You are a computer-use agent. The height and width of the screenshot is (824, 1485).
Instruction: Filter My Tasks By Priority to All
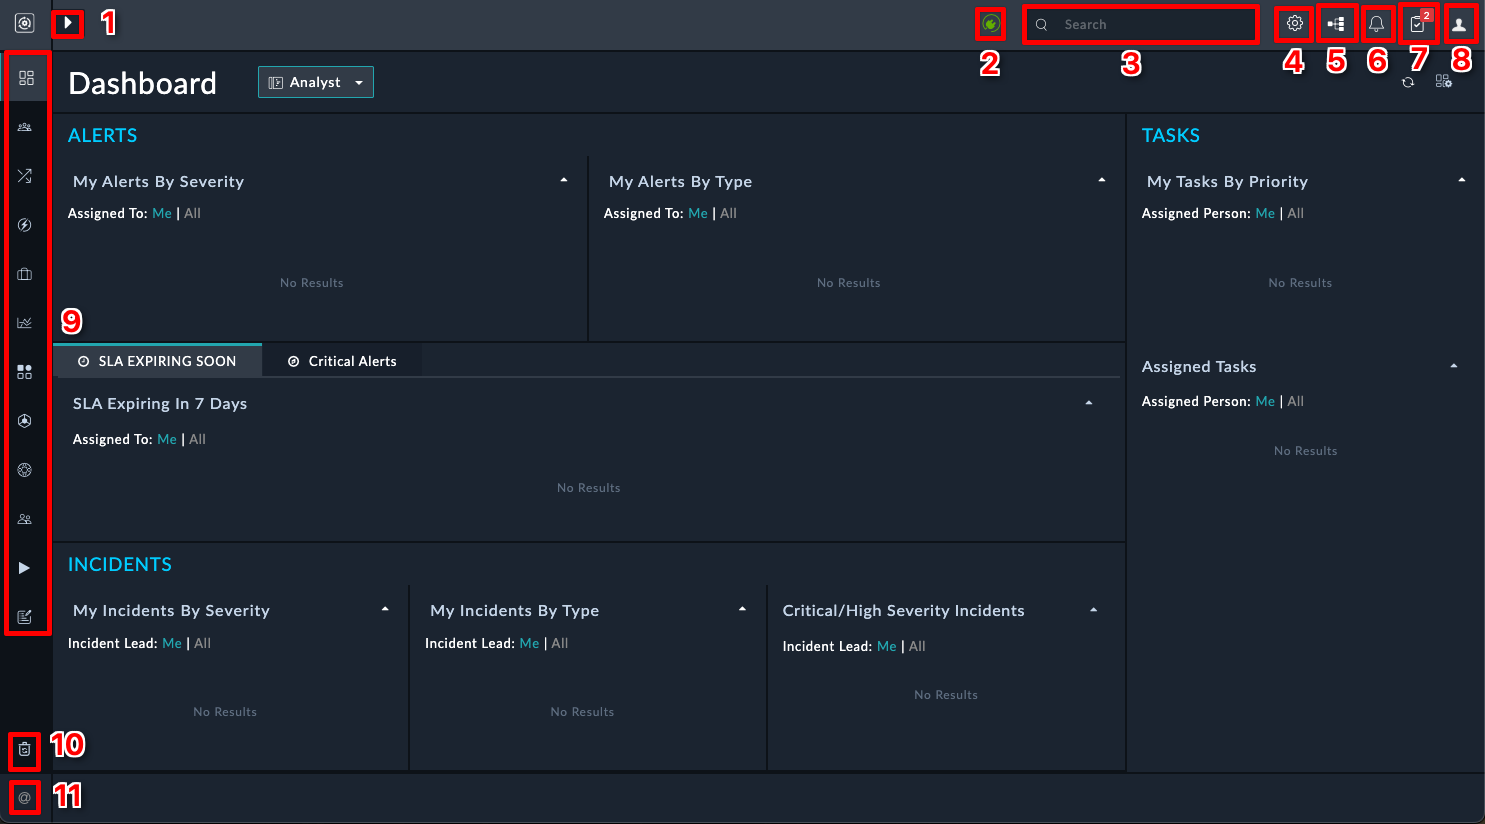click(x=1296, y=213)
